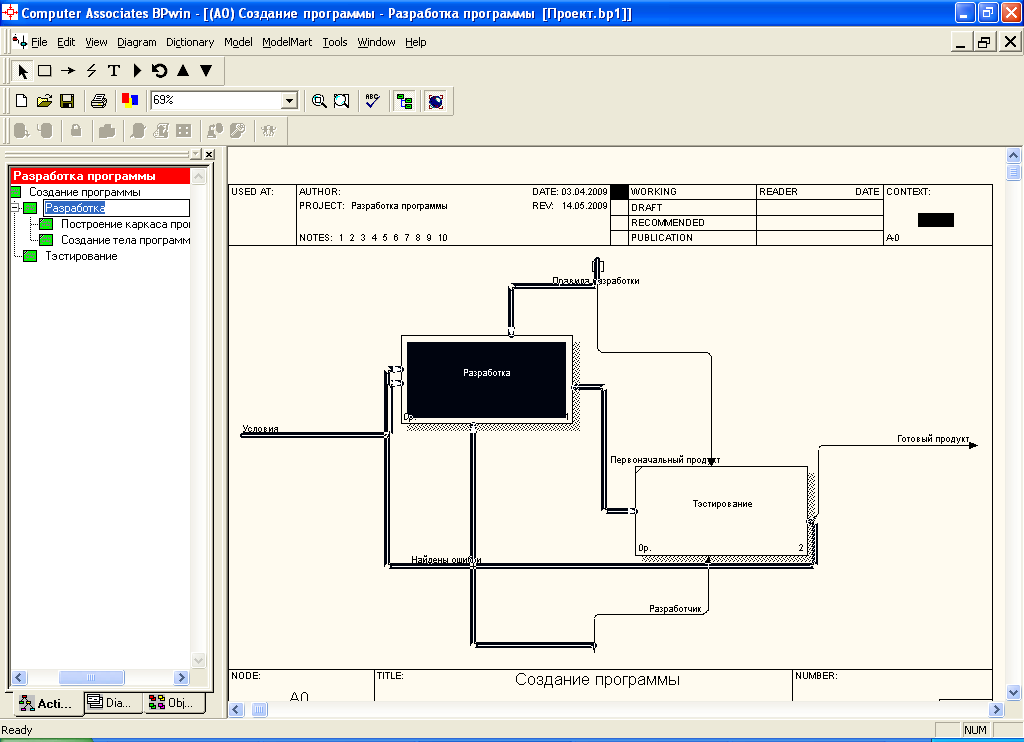Select the Text block tool
This screenshot has height=742, width=1024.
pyautogui.click(x=113, y=71)
